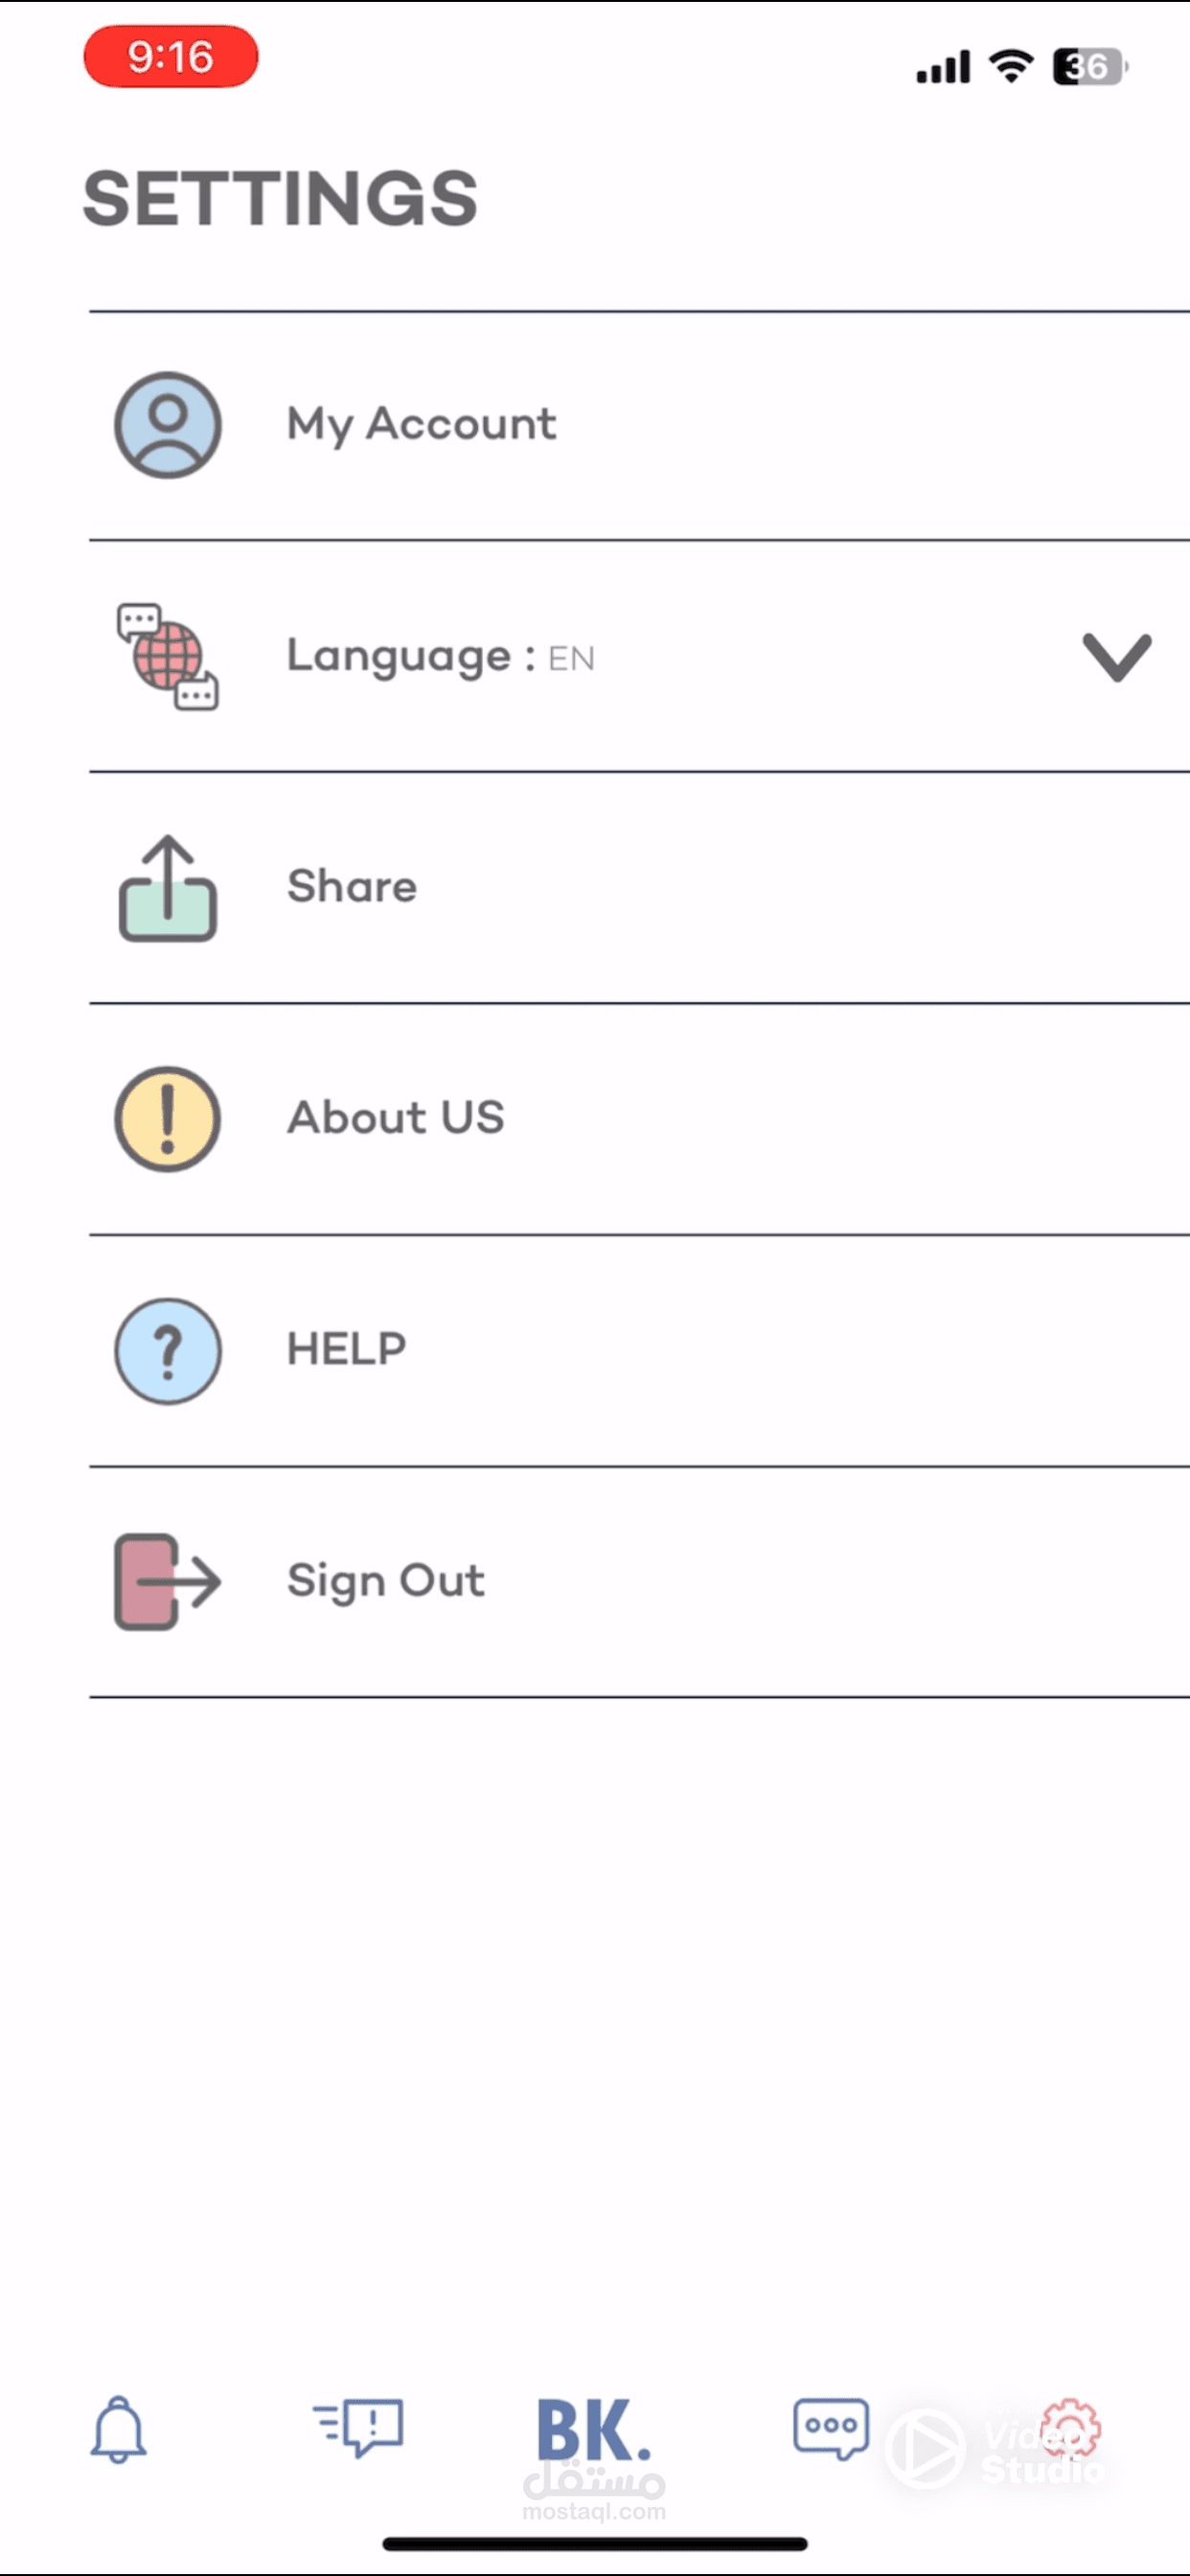Viewport: 1190px width, 2576px height.
Task: Tap the HELP text label
Action: click(x=347, y=1350)
